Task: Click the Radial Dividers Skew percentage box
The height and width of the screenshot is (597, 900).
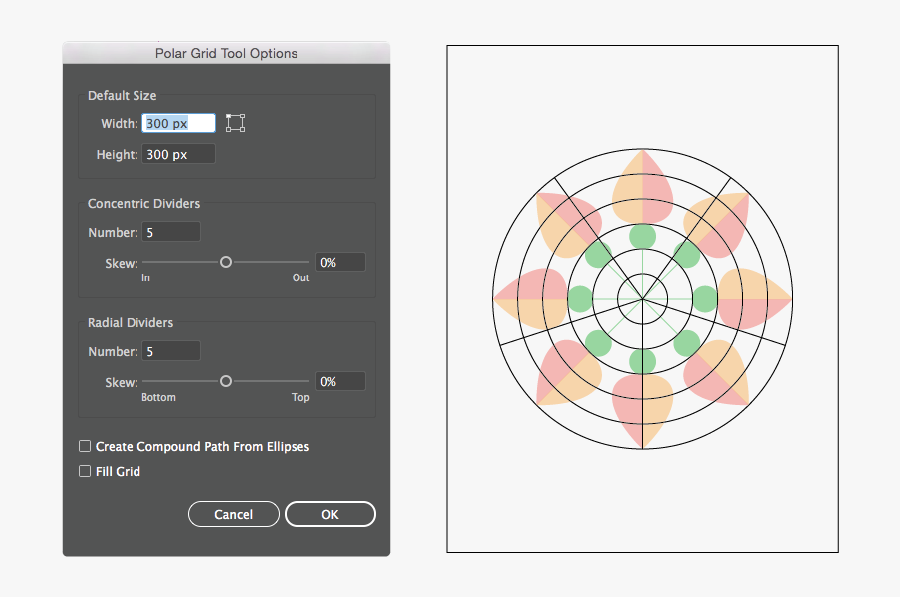Action: (340, 381)
